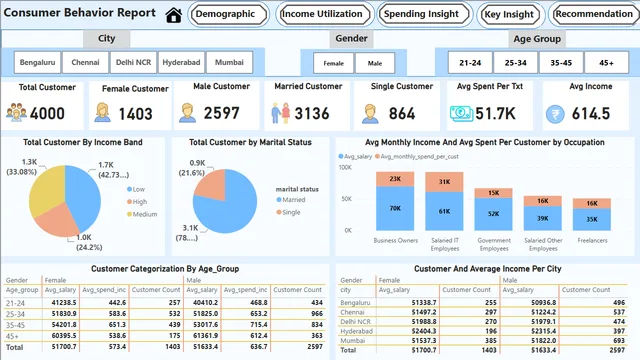
Task: Click the Low legend marker in income band chart
Action: click(x=129, y=189)
